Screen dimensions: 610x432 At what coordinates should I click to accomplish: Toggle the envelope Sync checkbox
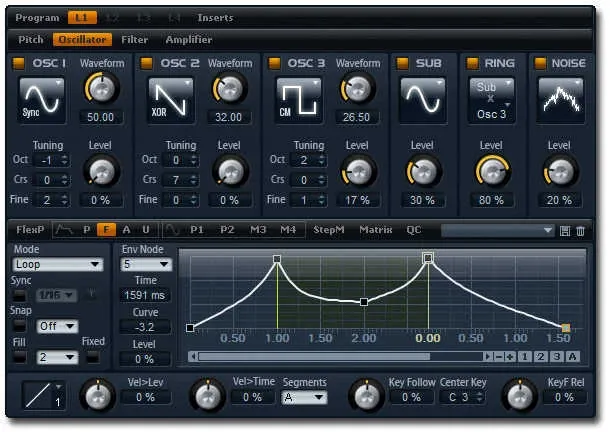[x=20, y=295]
